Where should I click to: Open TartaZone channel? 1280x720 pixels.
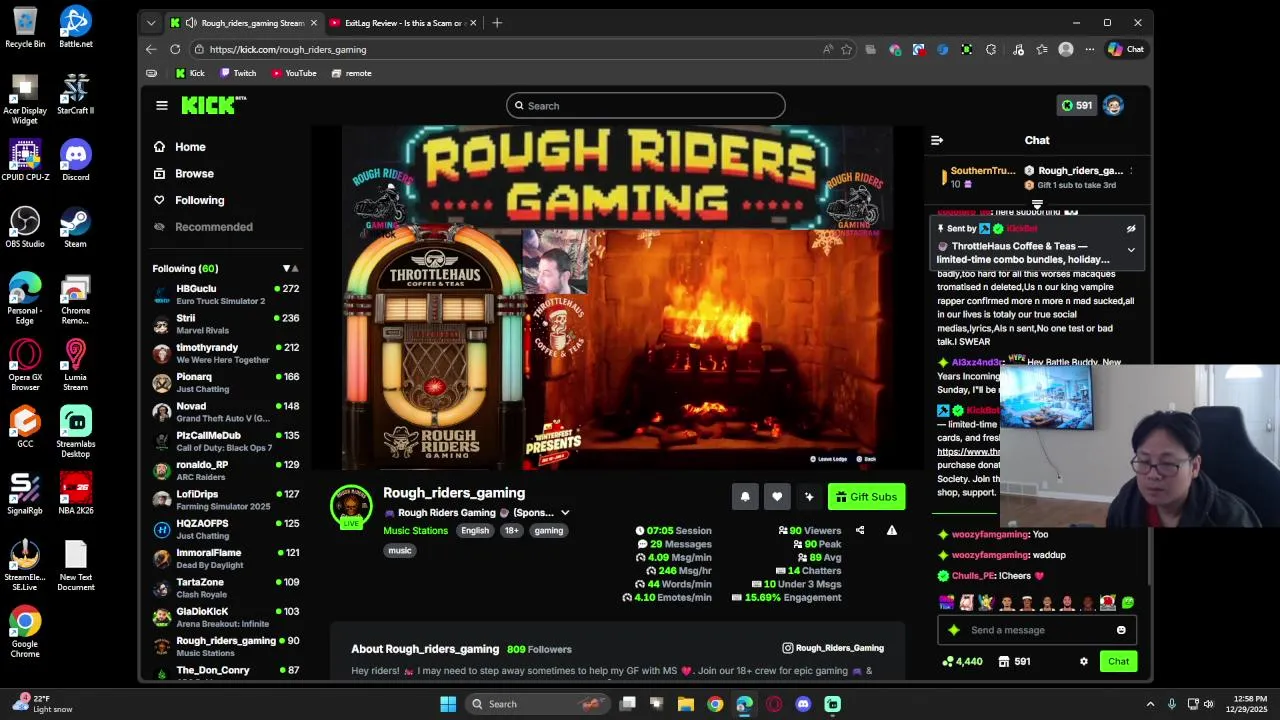[x=226, y=588]
